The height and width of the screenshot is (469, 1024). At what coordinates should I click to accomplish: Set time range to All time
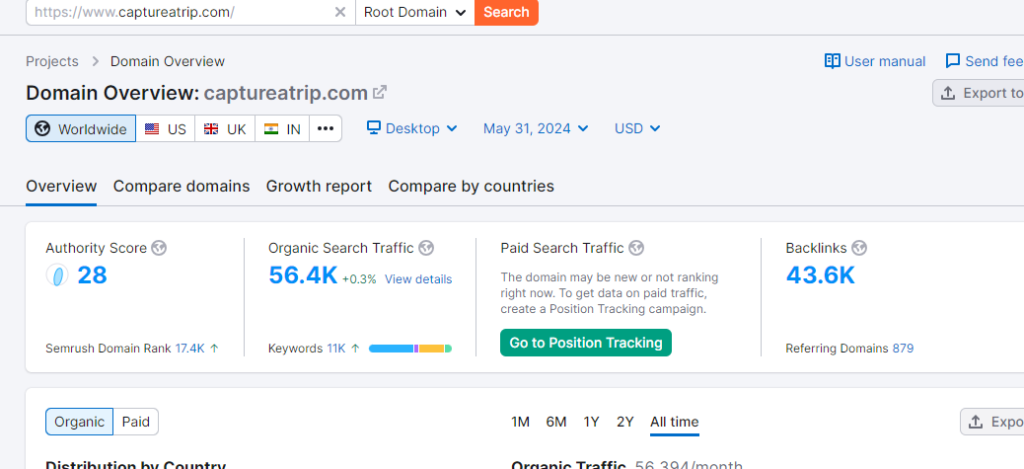[674, 422]
